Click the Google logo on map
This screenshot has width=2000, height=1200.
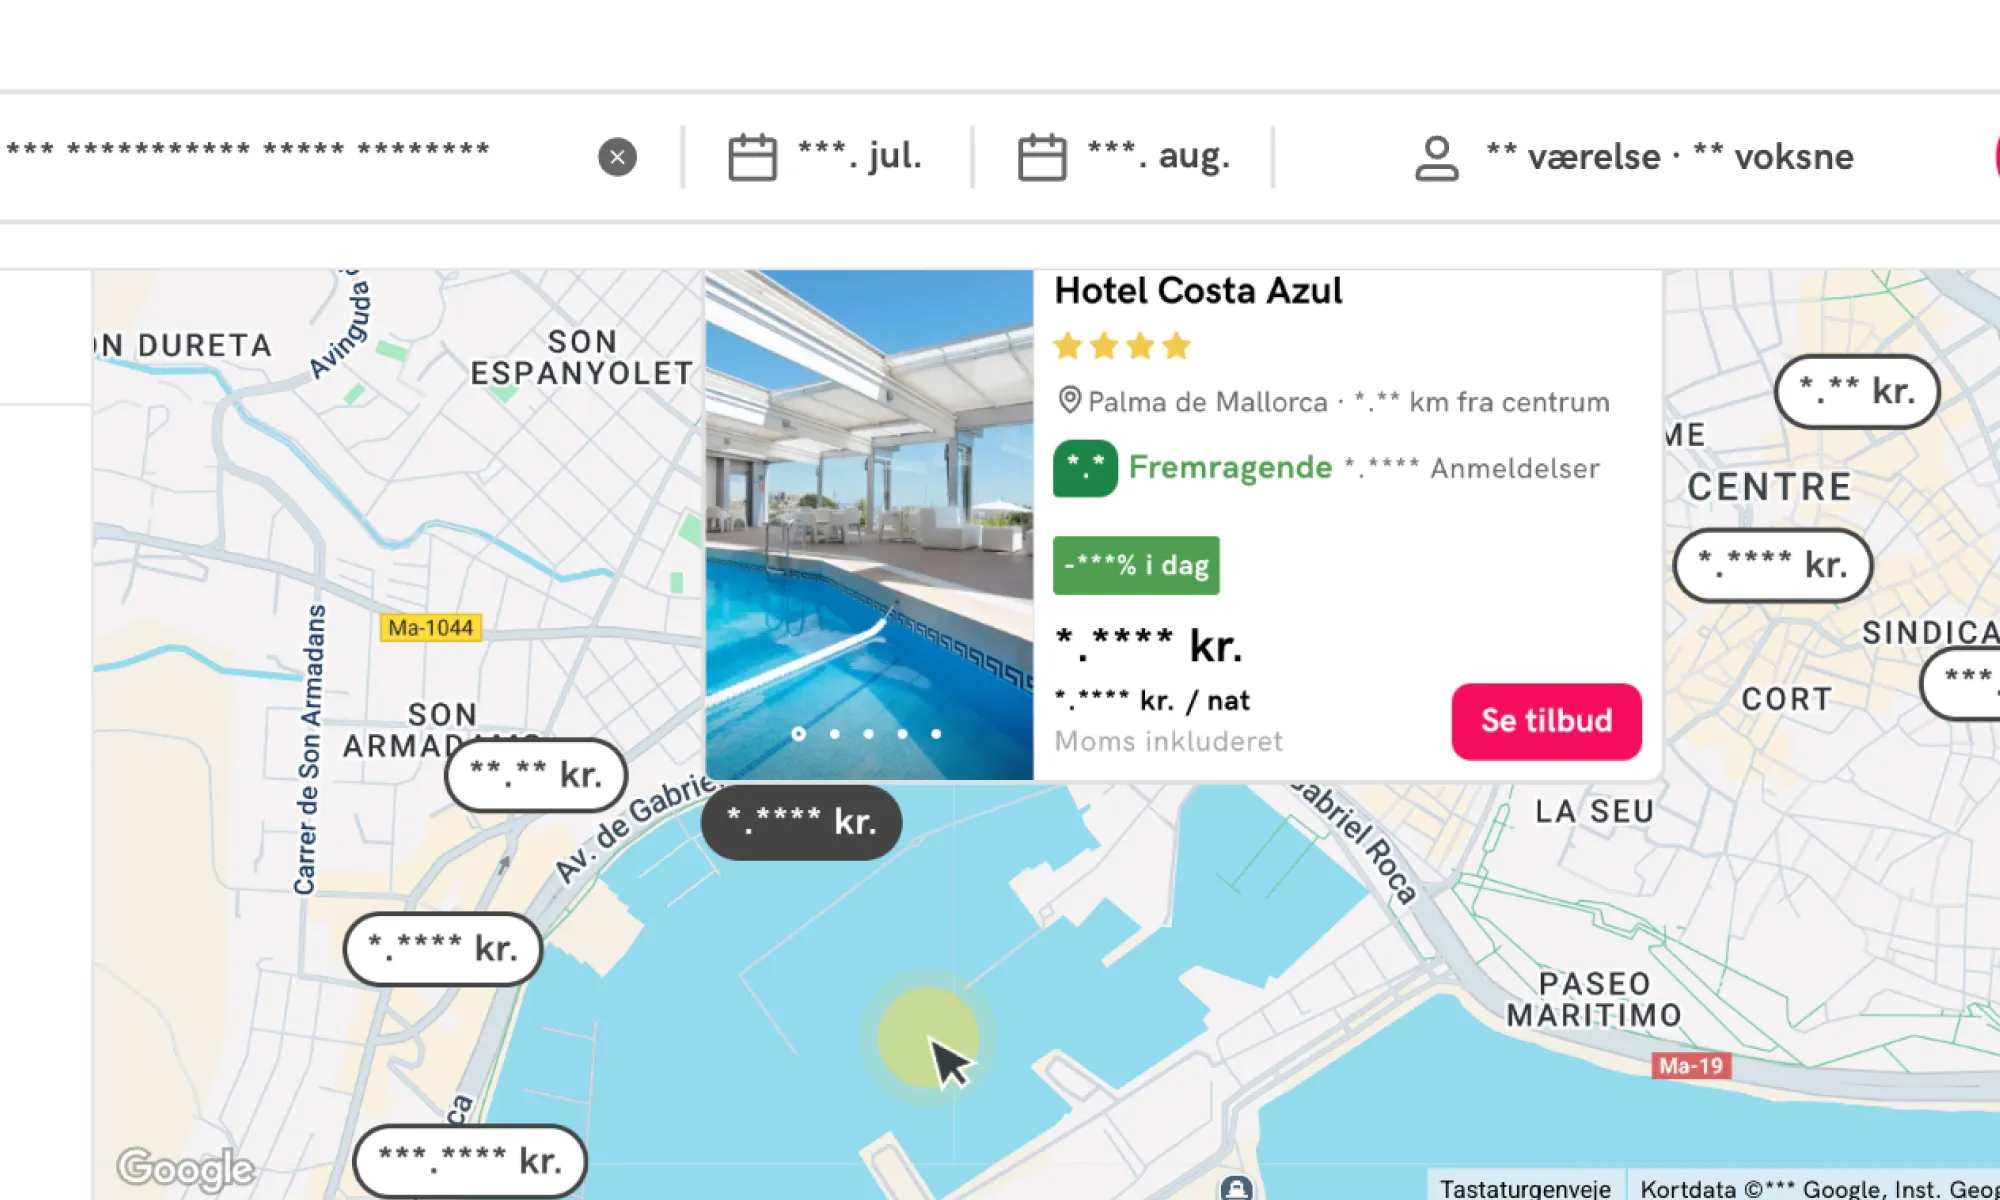(186, 1167)
